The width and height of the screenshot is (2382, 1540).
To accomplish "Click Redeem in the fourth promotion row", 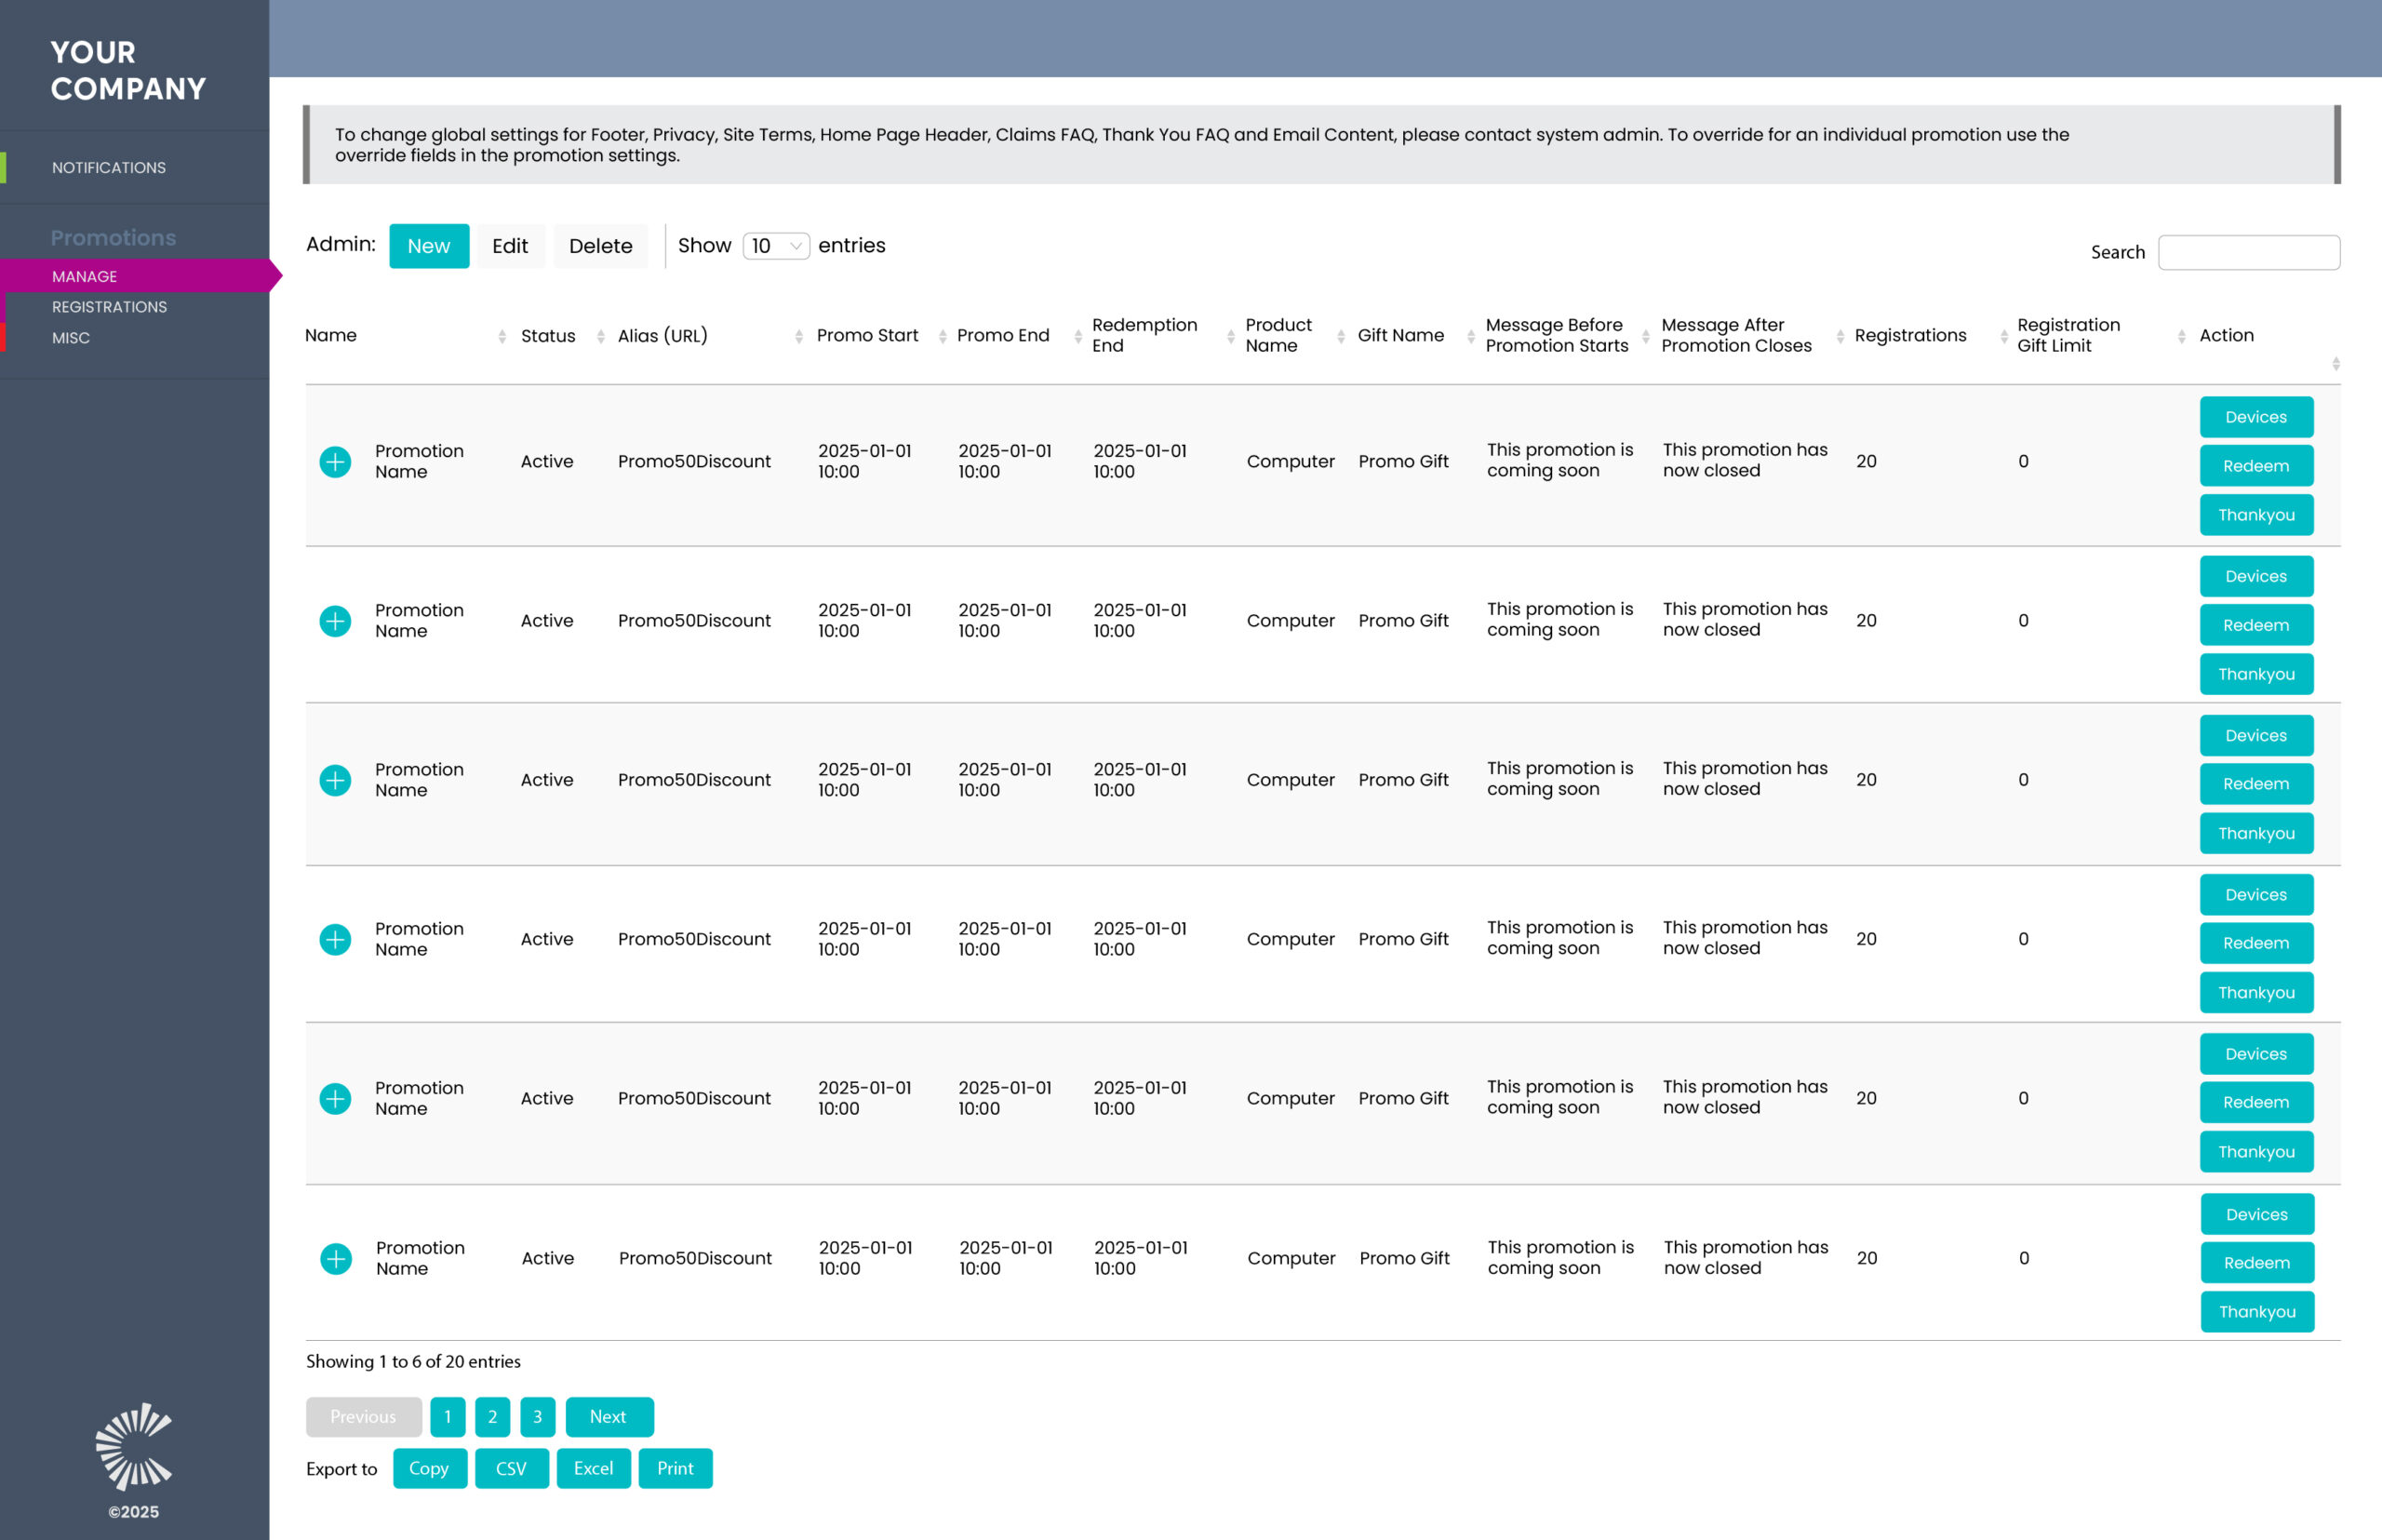I will tap(2256, 943).
